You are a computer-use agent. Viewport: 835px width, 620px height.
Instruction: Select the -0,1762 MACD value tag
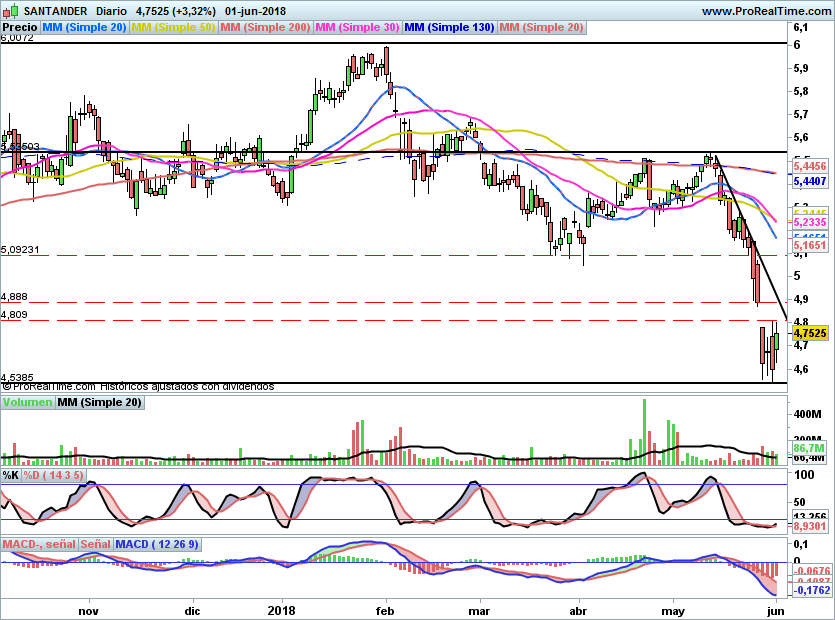click(x=812, y=590)
